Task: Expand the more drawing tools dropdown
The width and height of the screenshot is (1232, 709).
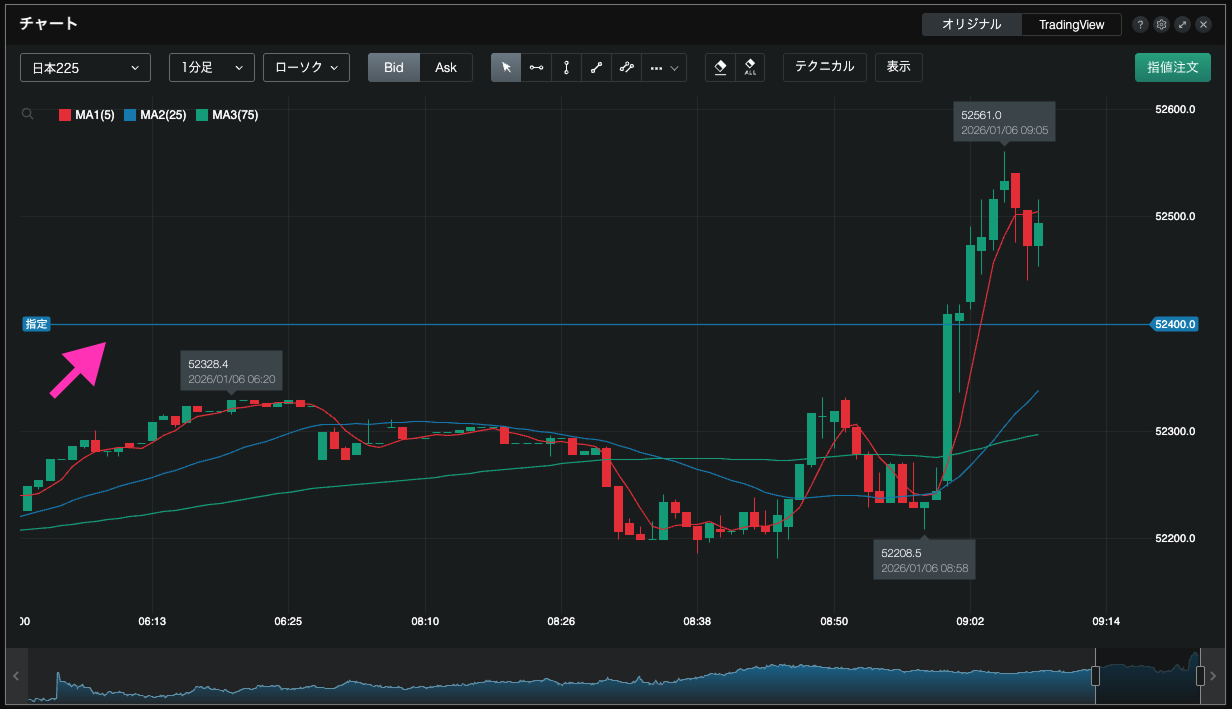Action: click(x=664, y=67)
